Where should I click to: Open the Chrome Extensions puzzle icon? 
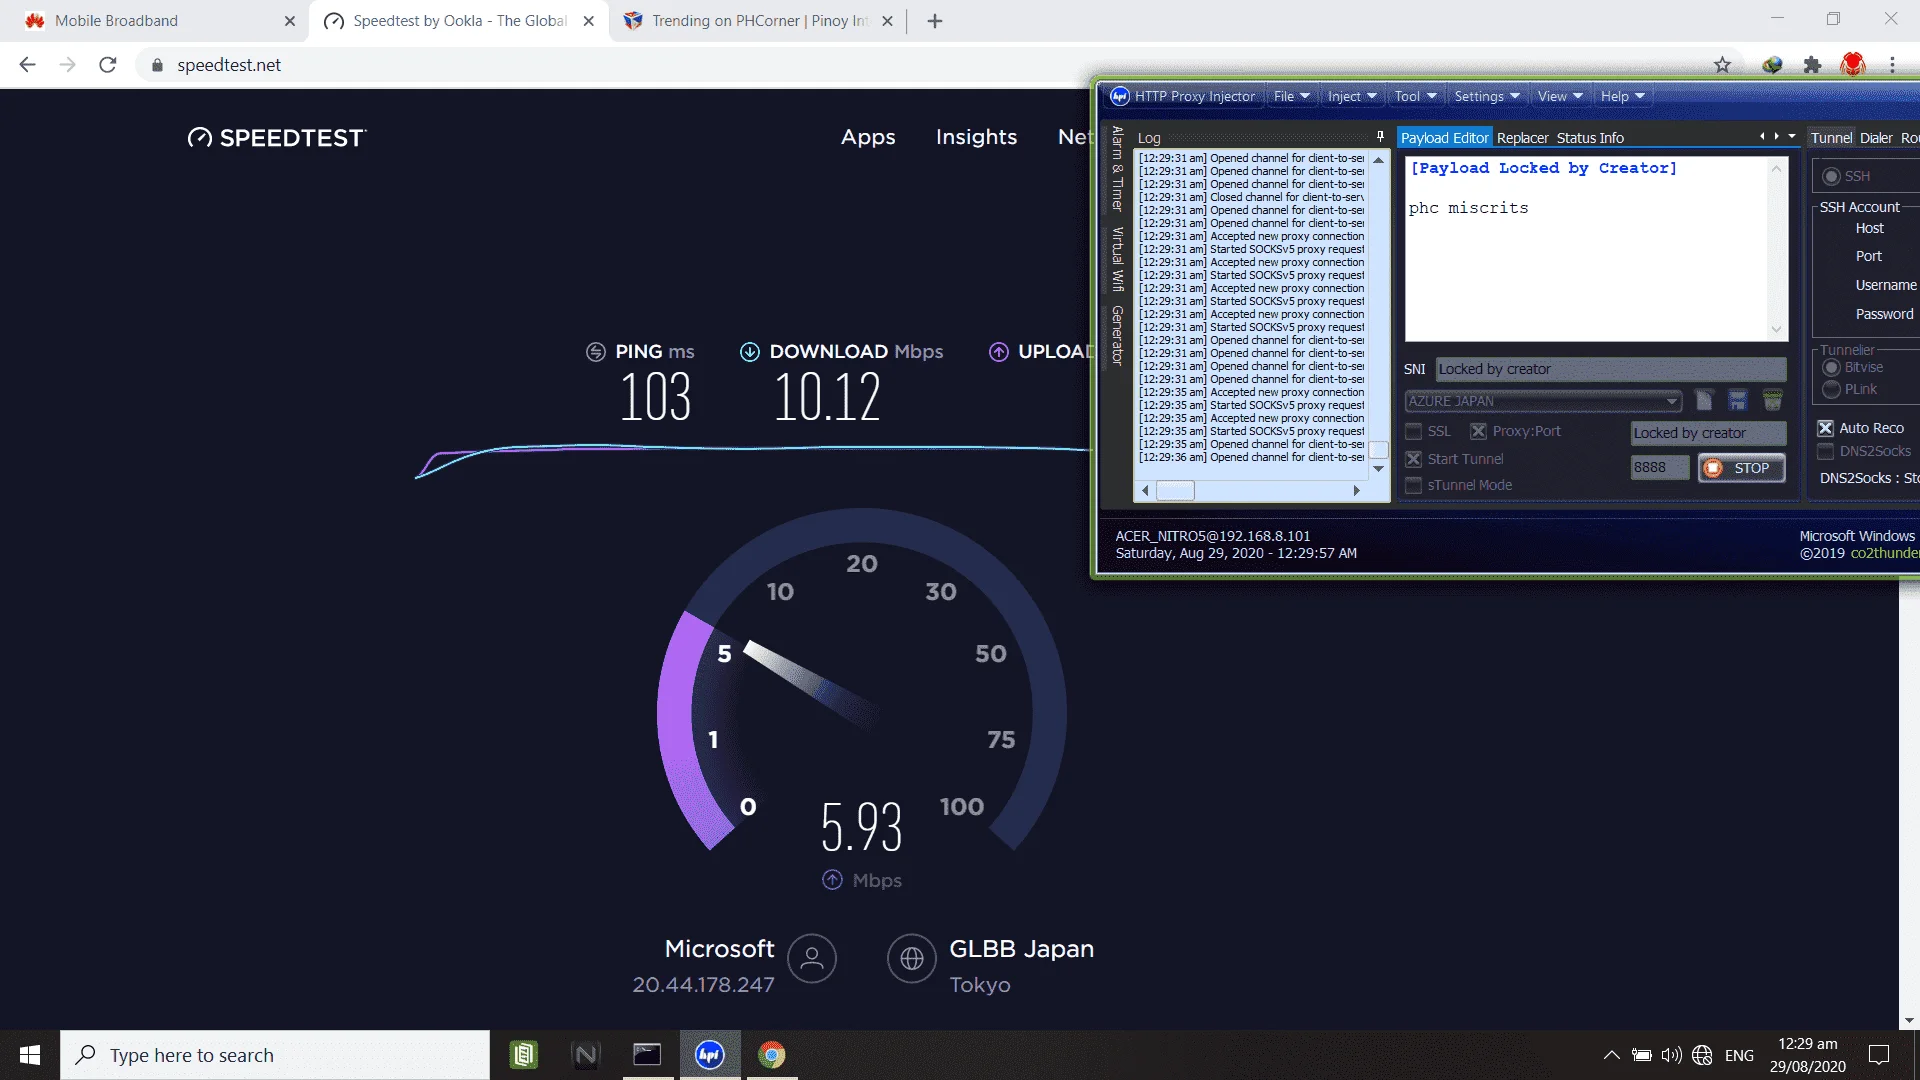(1812, 65)
